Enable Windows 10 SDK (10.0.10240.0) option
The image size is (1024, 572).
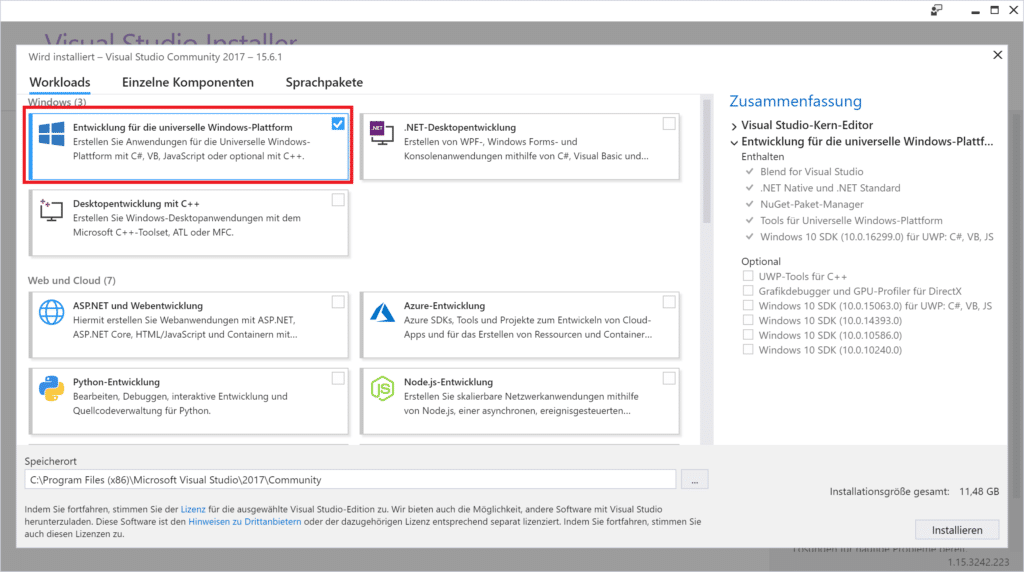(748, 349)
